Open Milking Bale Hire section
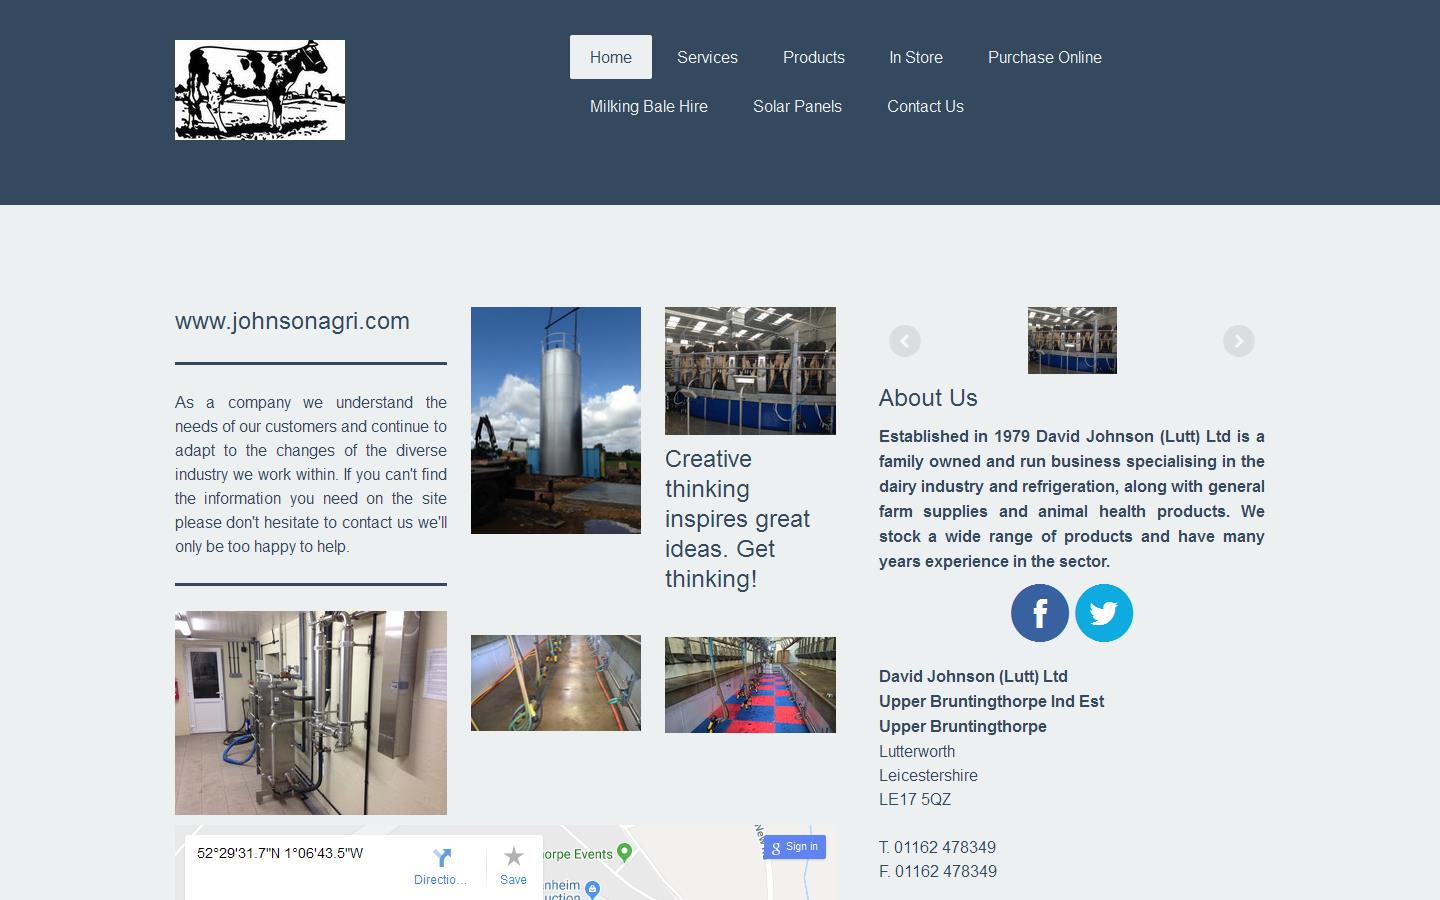The width and height of the screenshot is (1440, 900). click(648, 106)
